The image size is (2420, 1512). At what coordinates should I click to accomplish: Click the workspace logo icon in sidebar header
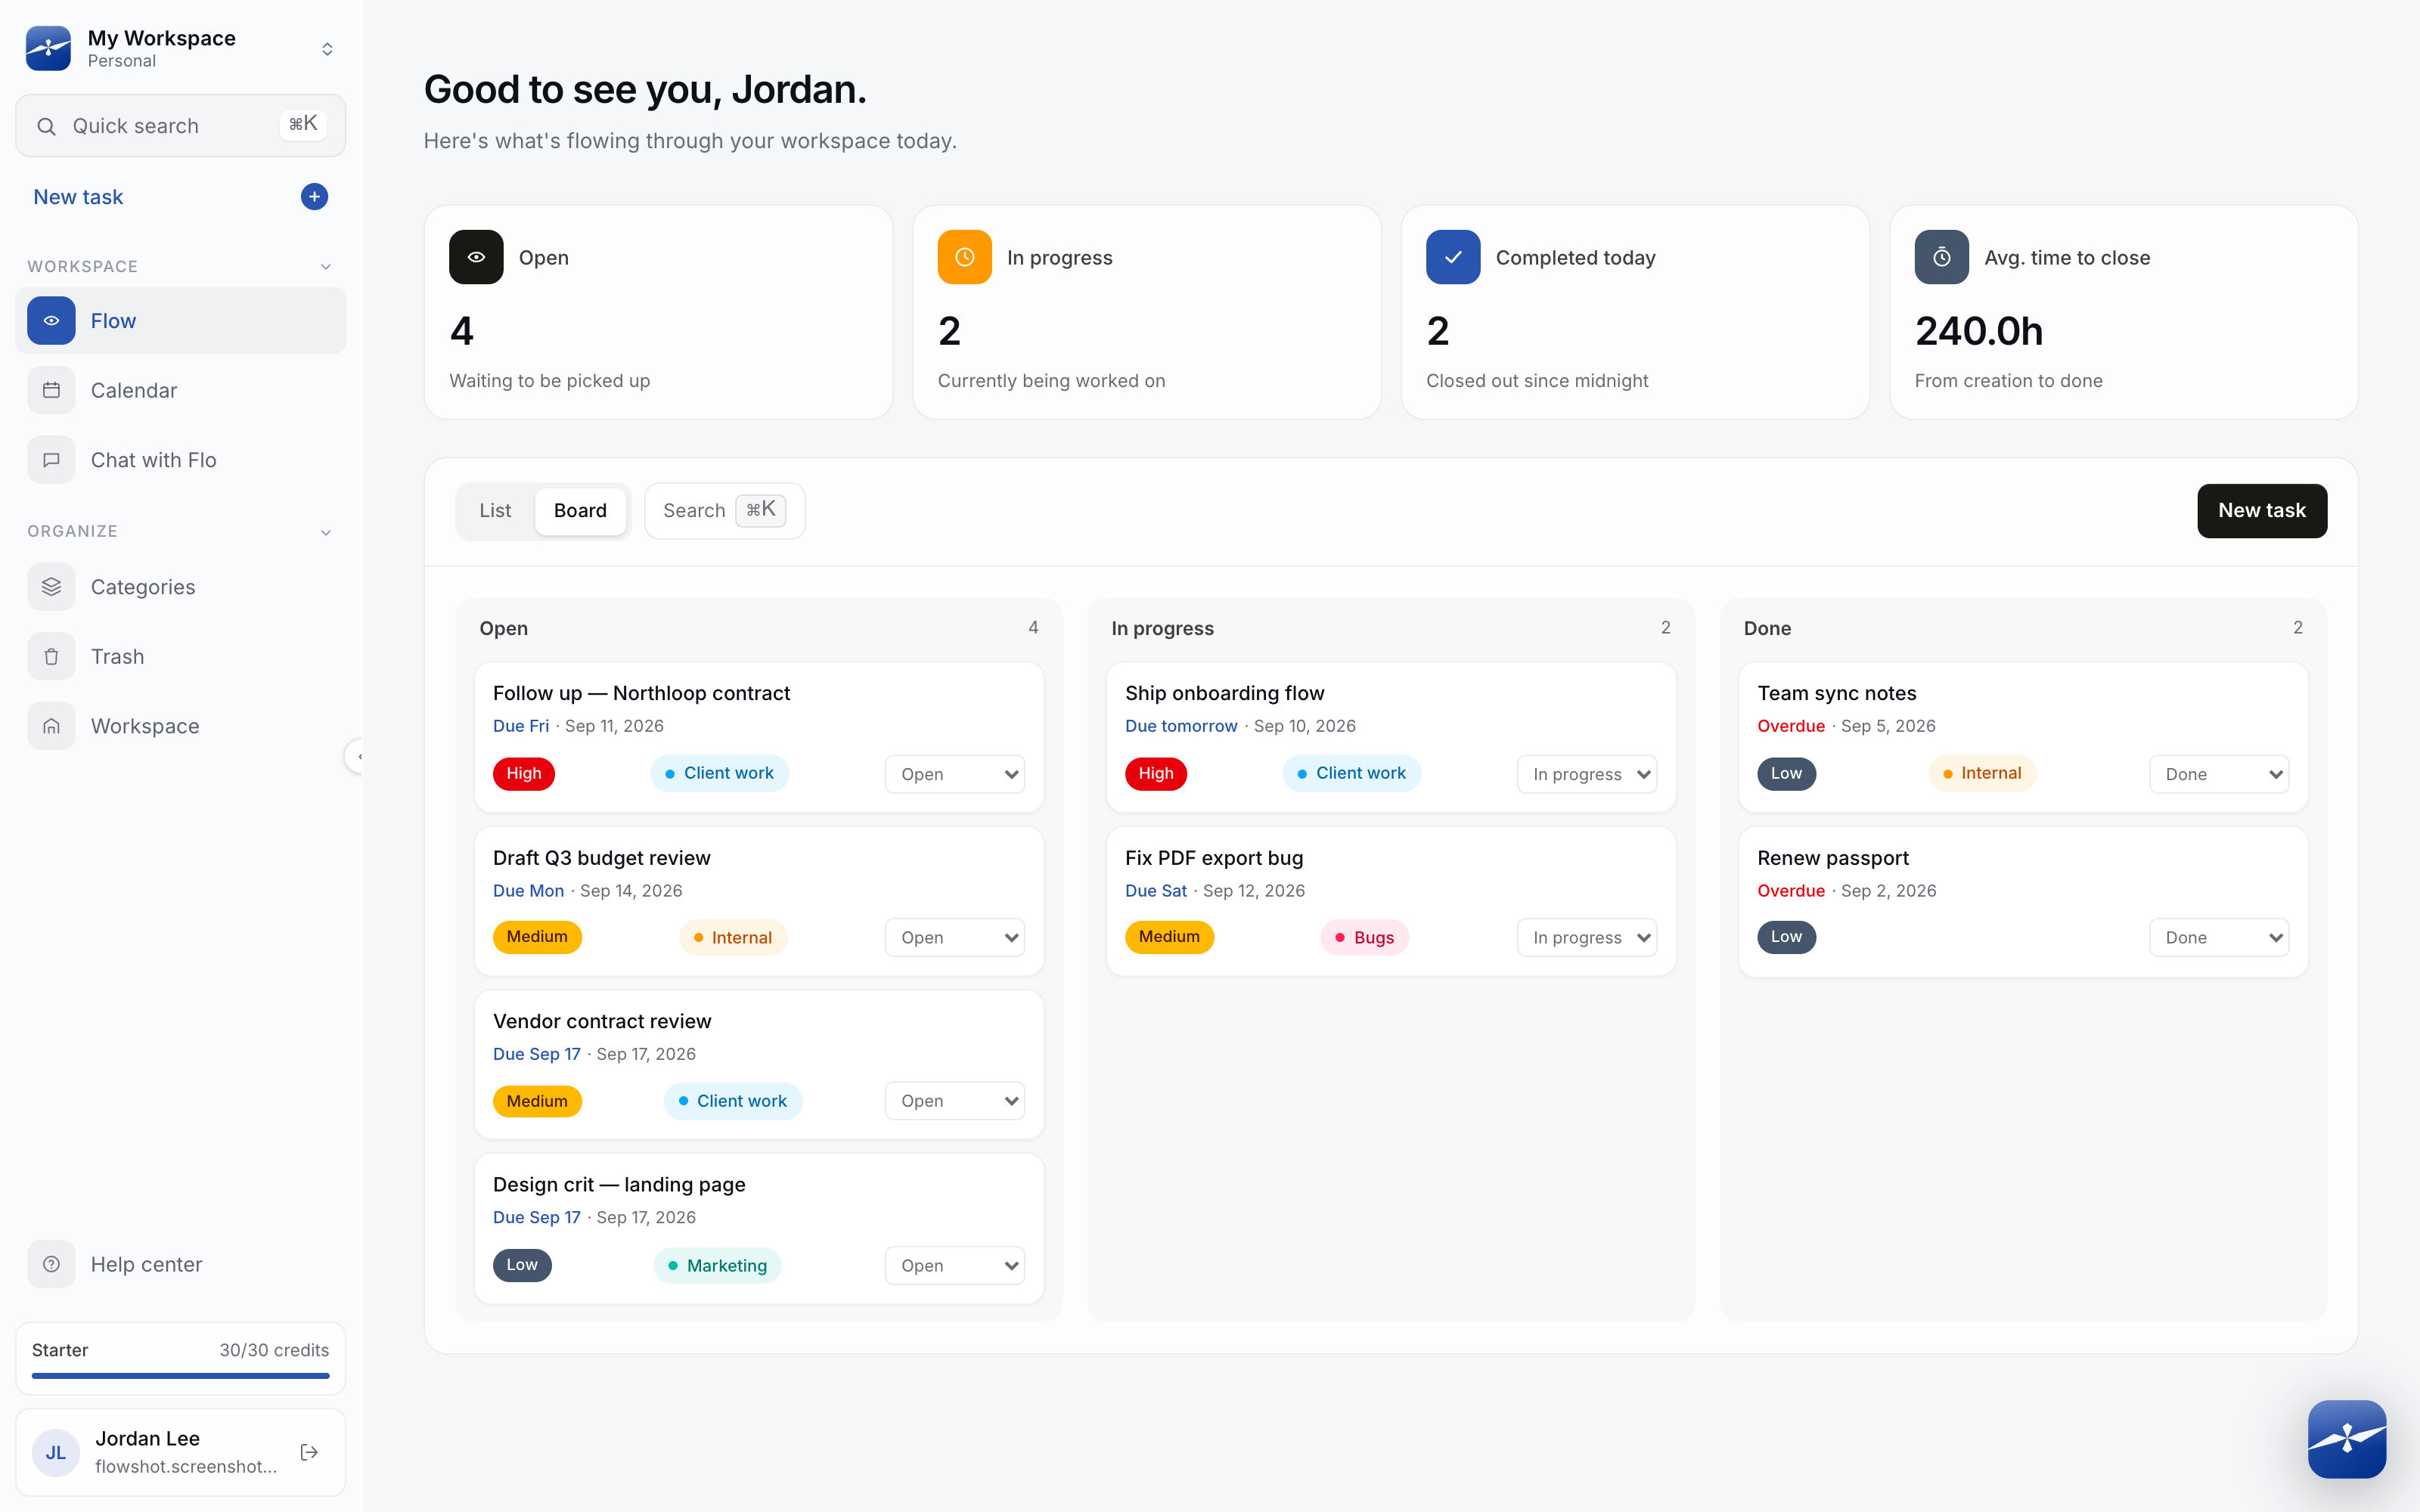[48, 48]
